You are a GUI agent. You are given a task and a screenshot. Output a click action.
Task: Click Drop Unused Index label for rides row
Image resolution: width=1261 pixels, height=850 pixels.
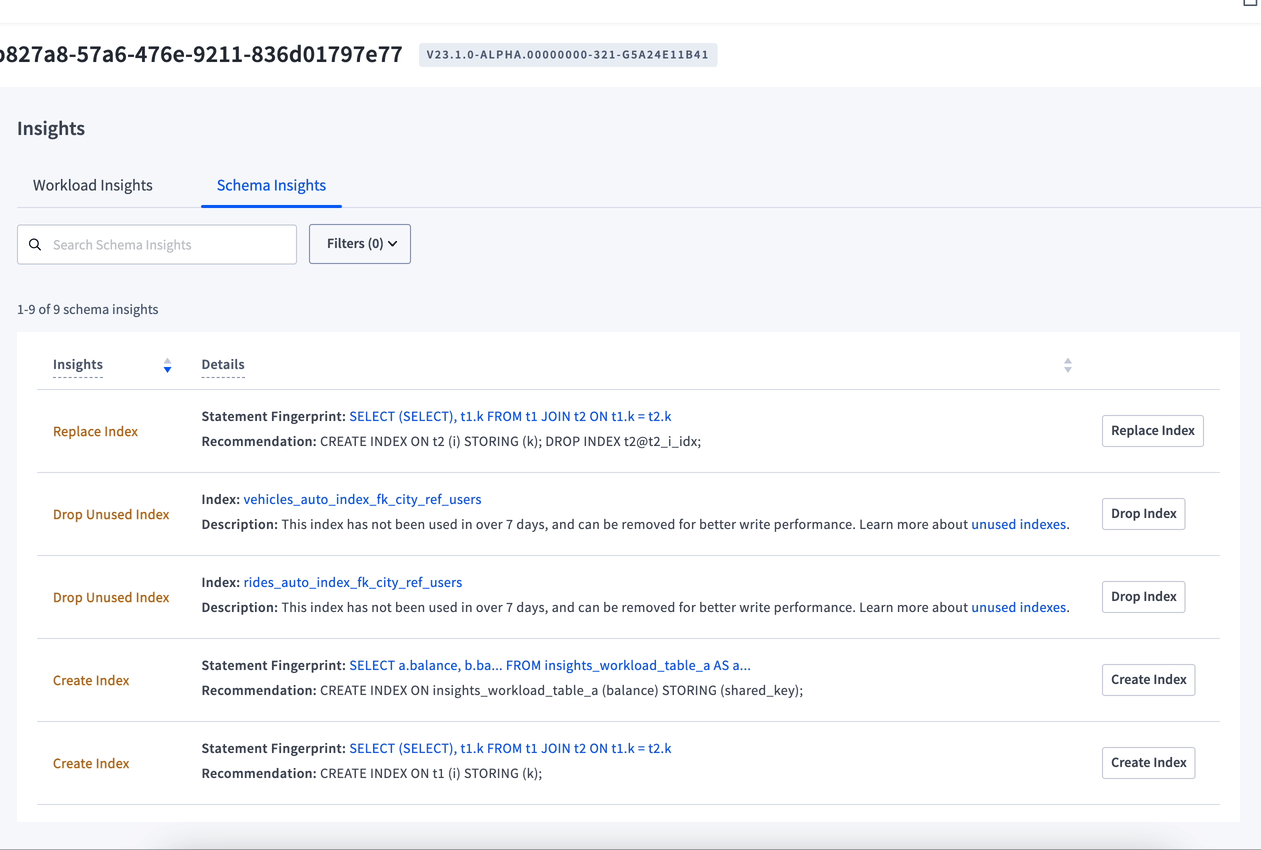[x=111, y=597]
